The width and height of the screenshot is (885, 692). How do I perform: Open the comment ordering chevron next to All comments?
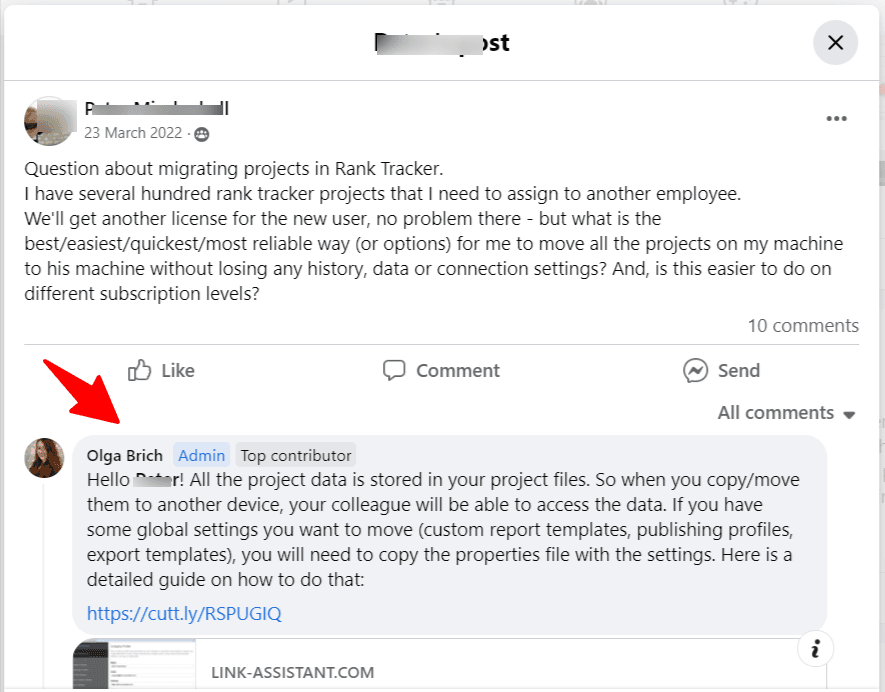tap(850, 413)
